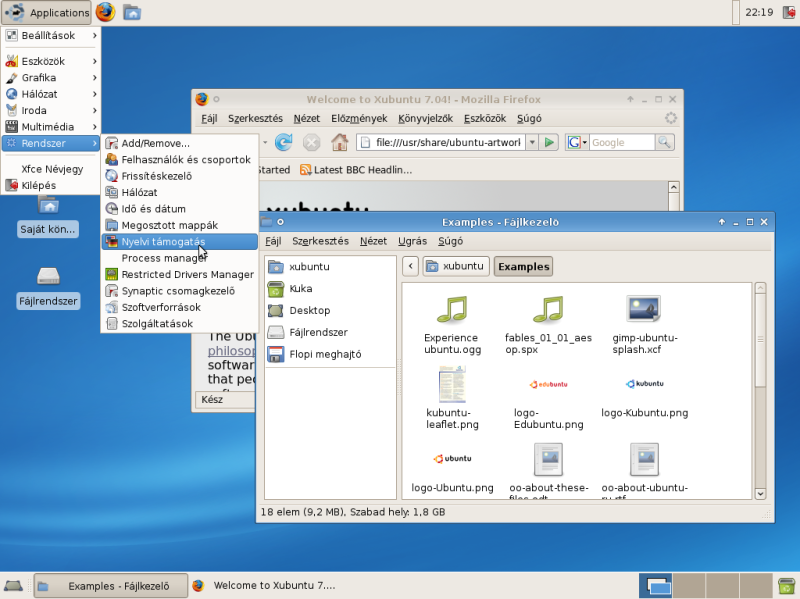Viewport: 800px width, 599px height.
Task: Click Firefox home page icon
Action: (x=339, y=143)
